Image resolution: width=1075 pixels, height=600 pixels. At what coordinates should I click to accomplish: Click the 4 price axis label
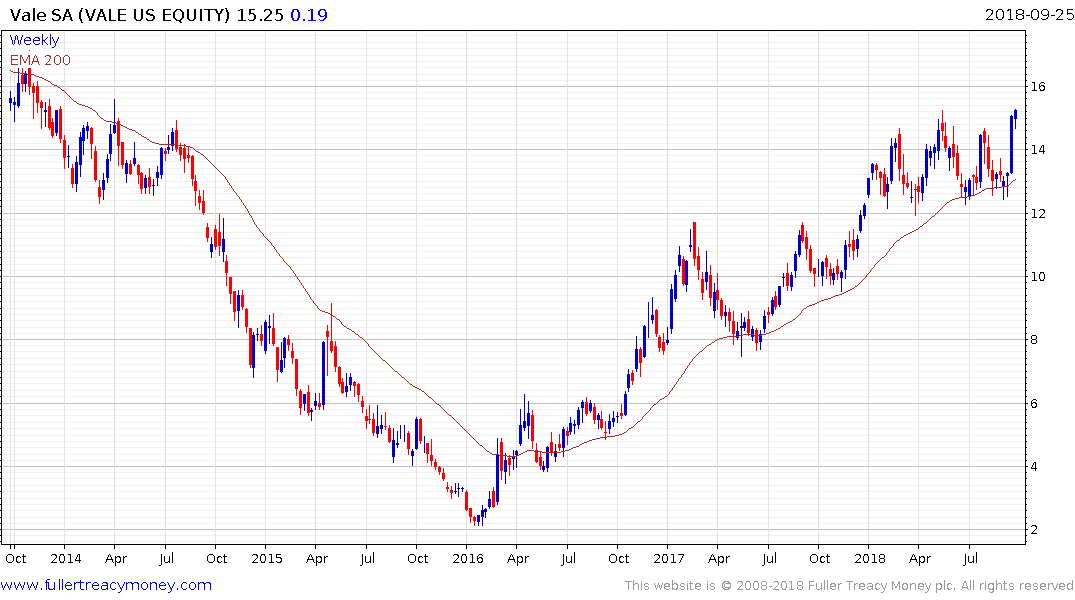click(1035, 466)
